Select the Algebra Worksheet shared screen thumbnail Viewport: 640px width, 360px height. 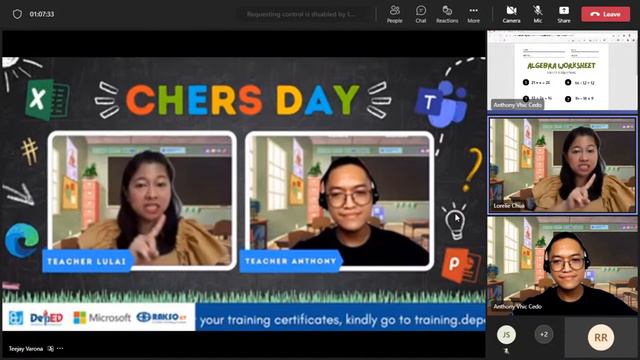coord(562,71)
